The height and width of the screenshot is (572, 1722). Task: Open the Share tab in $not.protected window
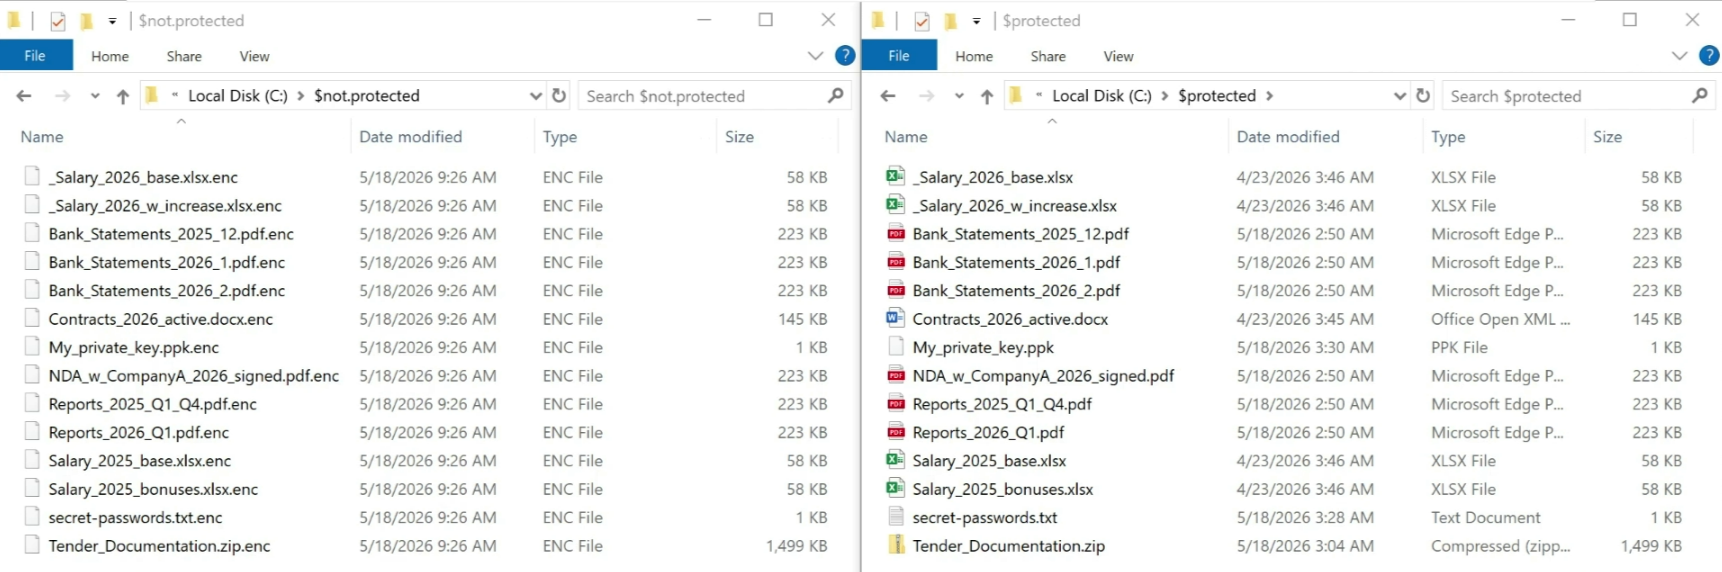[184, 56]
